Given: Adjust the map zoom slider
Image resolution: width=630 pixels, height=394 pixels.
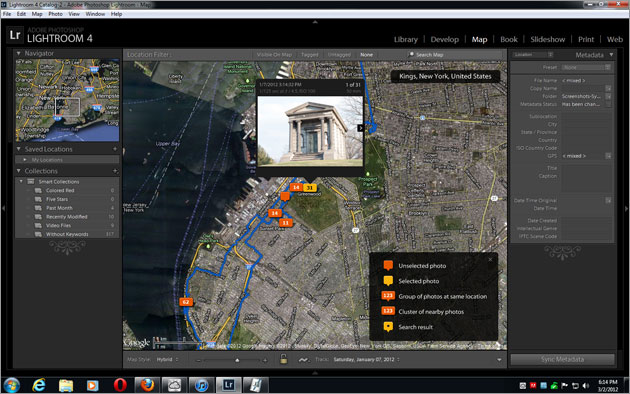Looking at the screenshot, I should 237,360.
